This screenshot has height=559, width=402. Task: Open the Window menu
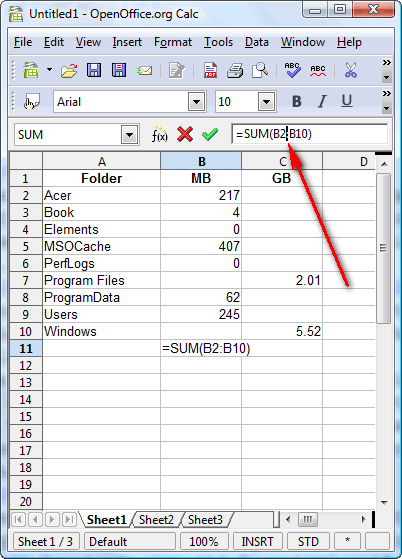pos(303,42)
